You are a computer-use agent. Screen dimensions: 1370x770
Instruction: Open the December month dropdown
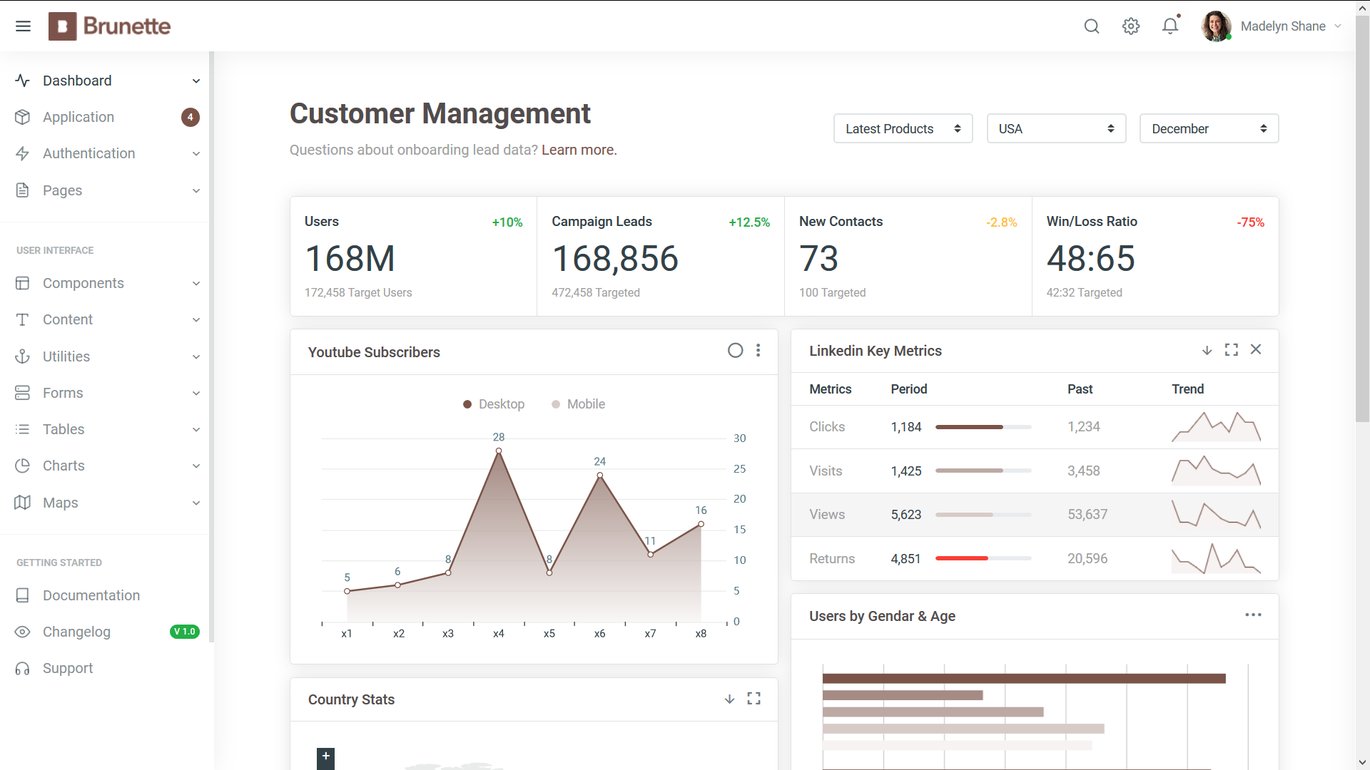pyautogui.click(x=1209, y=128)
